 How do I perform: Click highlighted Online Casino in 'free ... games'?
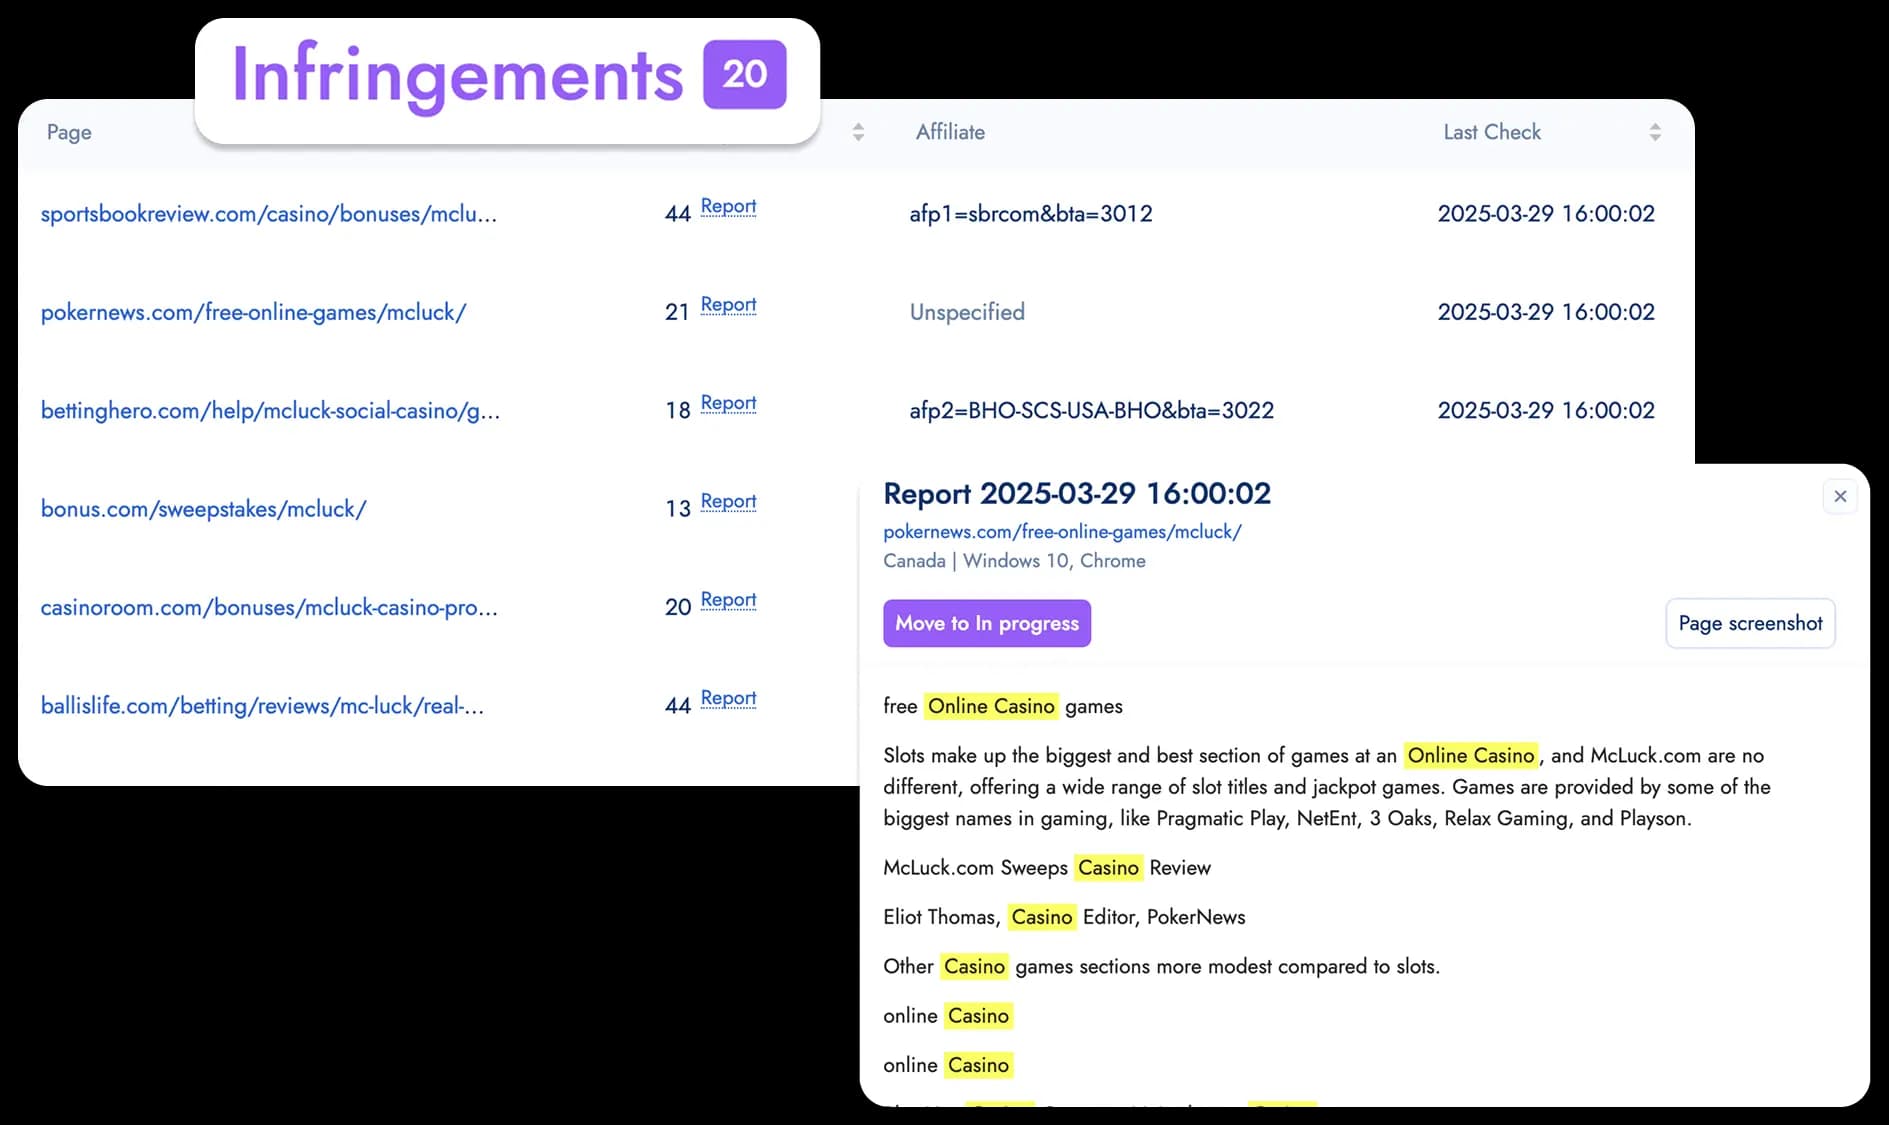991,706
